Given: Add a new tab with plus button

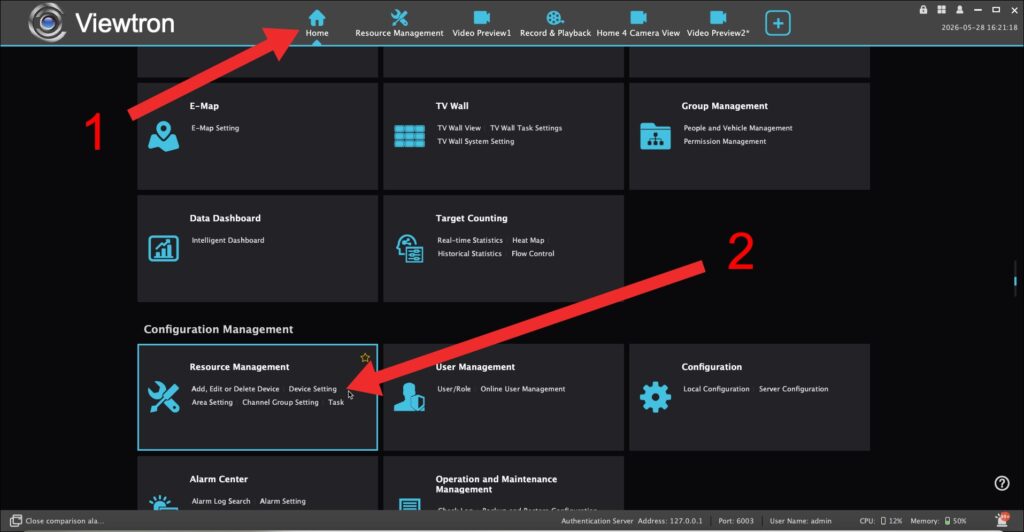Looking at the screenshot, I should tap(777, 23).
